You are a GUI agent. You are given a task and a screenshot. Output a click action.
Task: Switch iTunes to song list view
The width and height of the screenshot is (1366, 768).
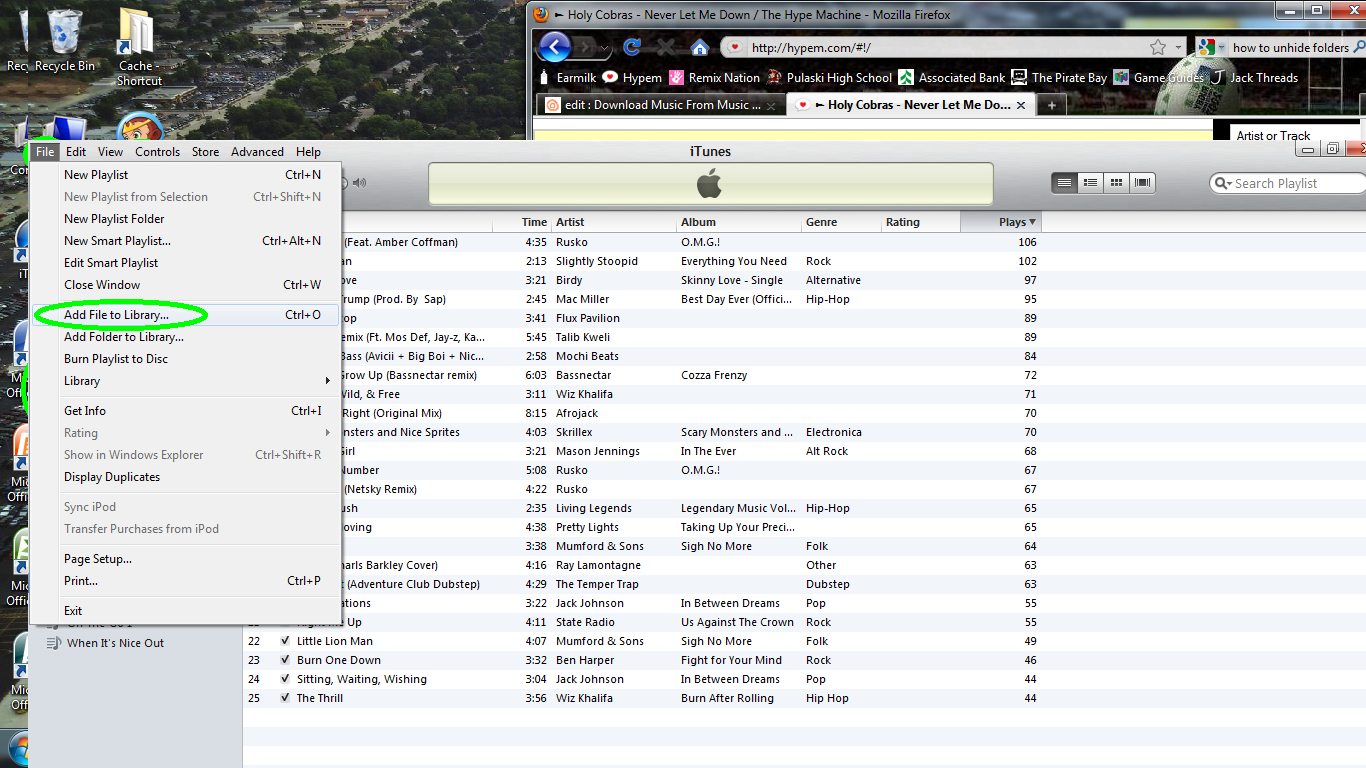pyautogui.click(x=1065, y=183)
